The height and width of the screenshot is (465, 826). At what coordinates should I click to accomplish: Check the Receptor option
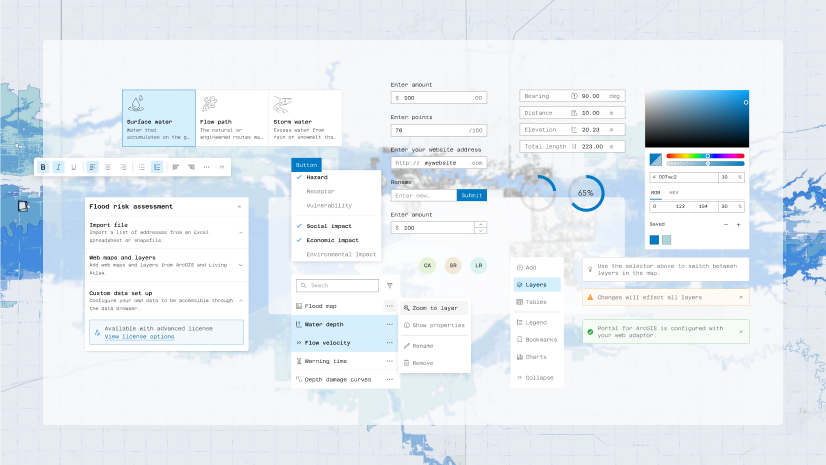336,192
